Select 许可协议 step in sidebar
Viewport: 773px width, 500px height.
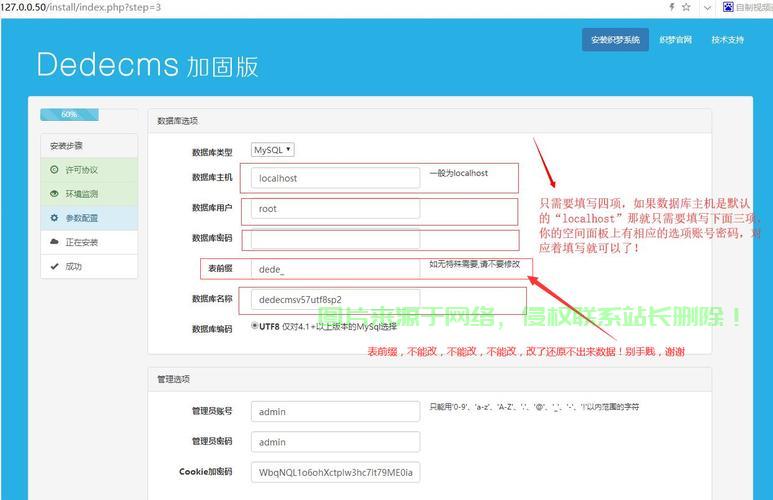tap(89, 170)
